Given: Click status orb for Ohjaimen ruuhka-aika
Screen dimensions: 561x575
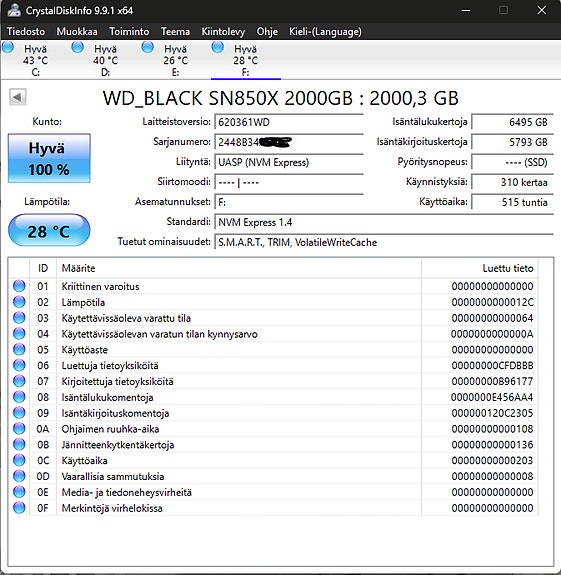Looking at the screenshot, I should [x=19, y=428].
